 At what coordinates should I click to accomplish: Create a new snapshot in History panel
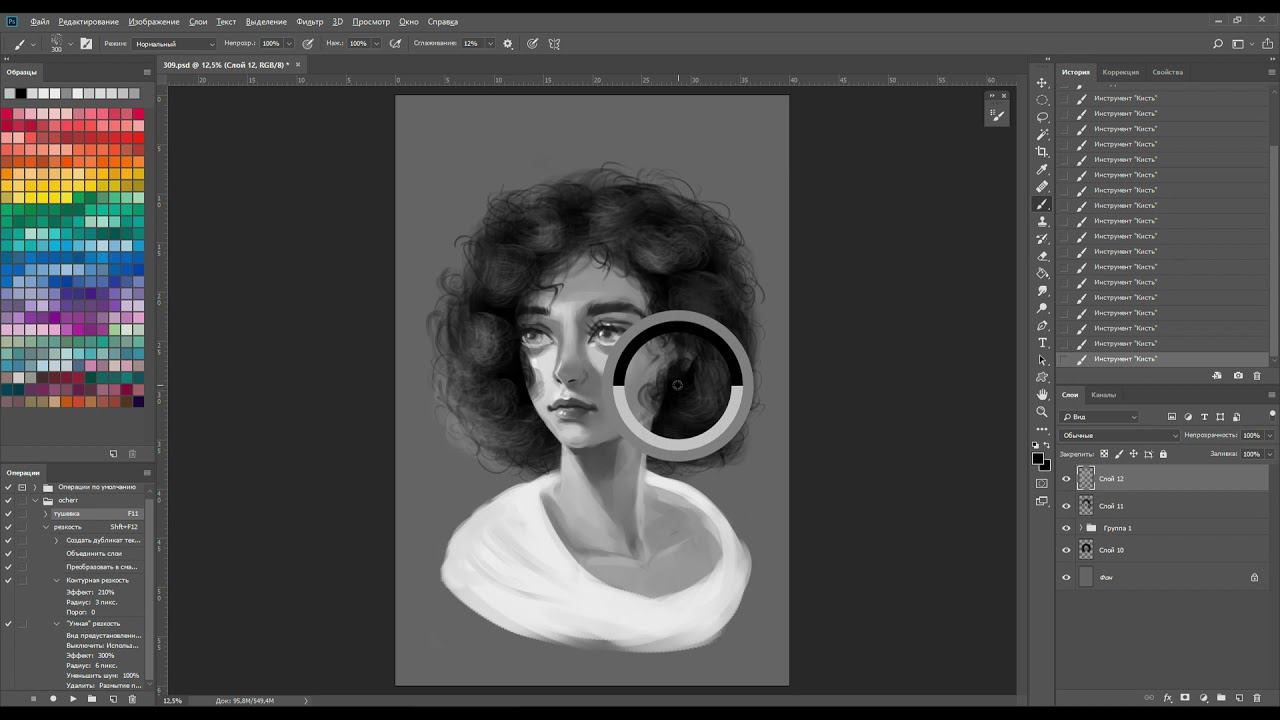click(x=1238, y=376)
